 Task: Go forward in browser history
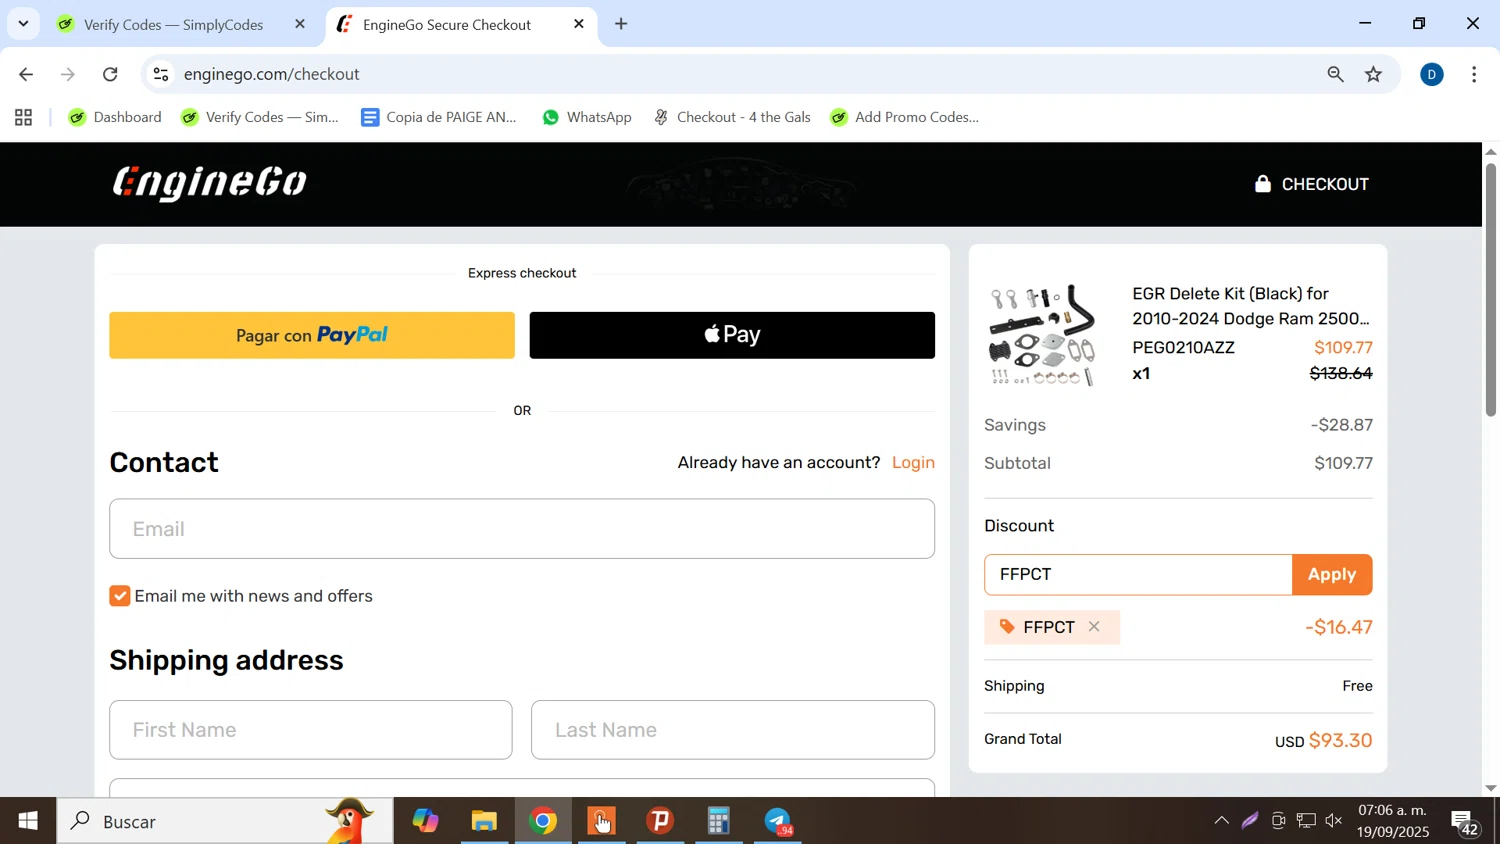68,74
